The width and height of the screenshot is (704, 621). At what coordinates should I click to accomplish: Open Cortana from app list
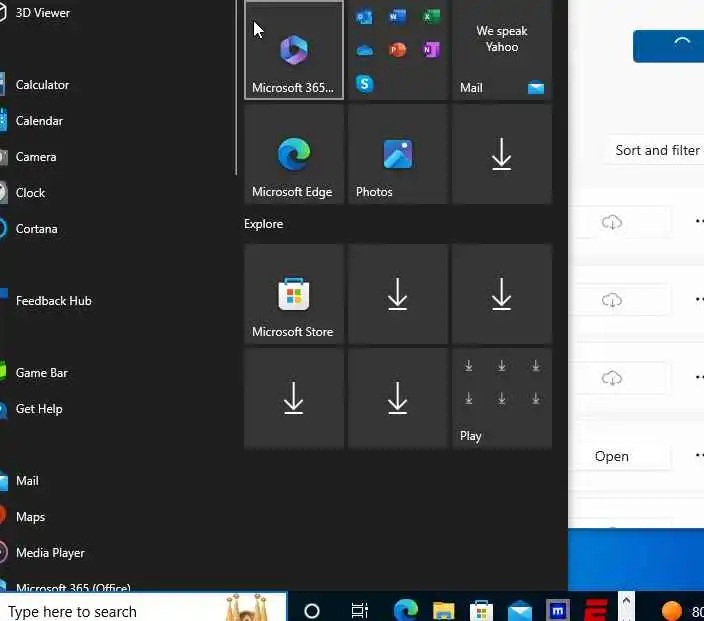pos(36,229)
